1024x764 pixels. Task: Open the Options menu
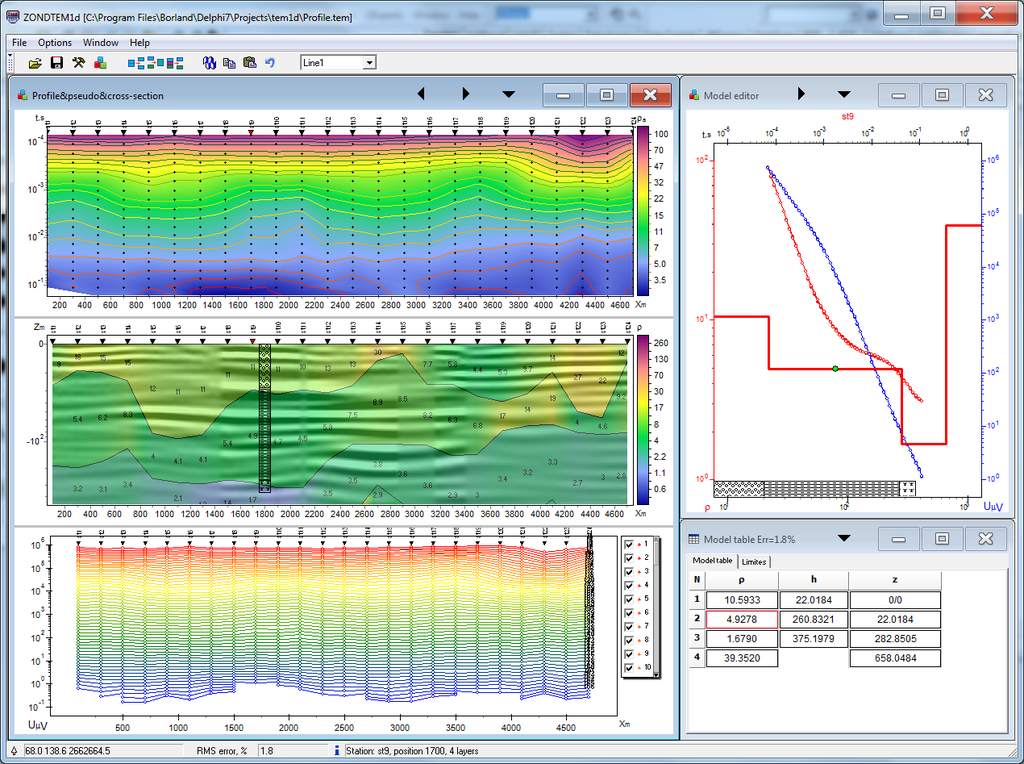click(54, 42)
